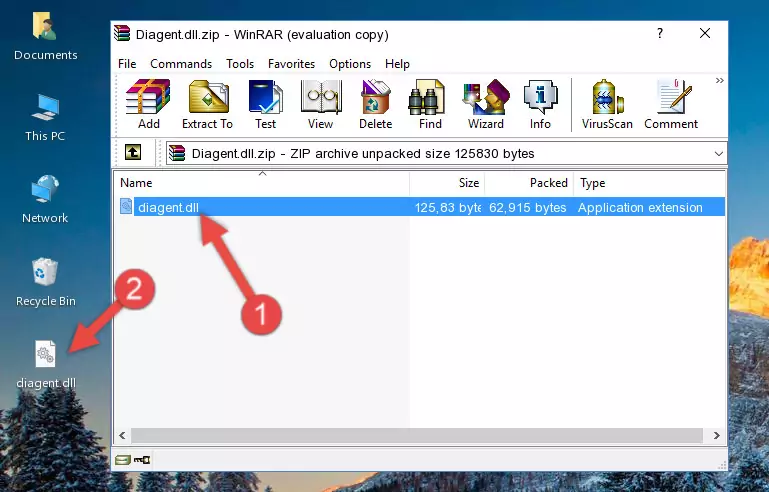This screenshot has height=492, width=769.
Task: Expand hidden toolbar buttons chevron
Action: click(x=719, y=80)
